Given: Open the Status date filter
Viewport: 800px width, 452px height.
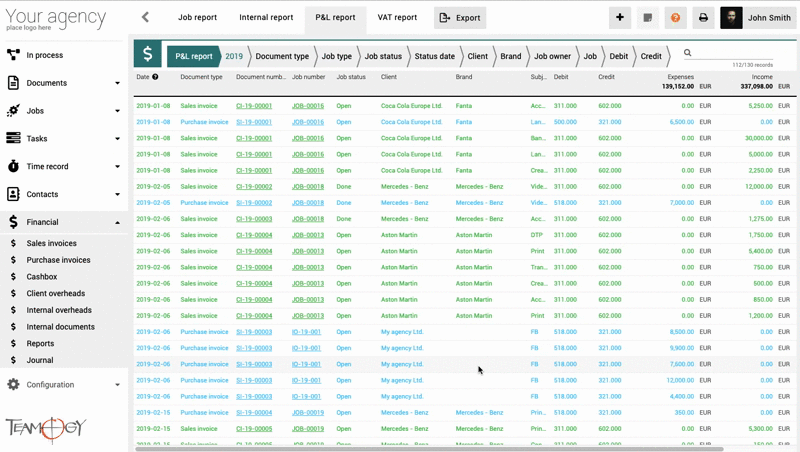Looking at the screenshot, I should [434, 56].
